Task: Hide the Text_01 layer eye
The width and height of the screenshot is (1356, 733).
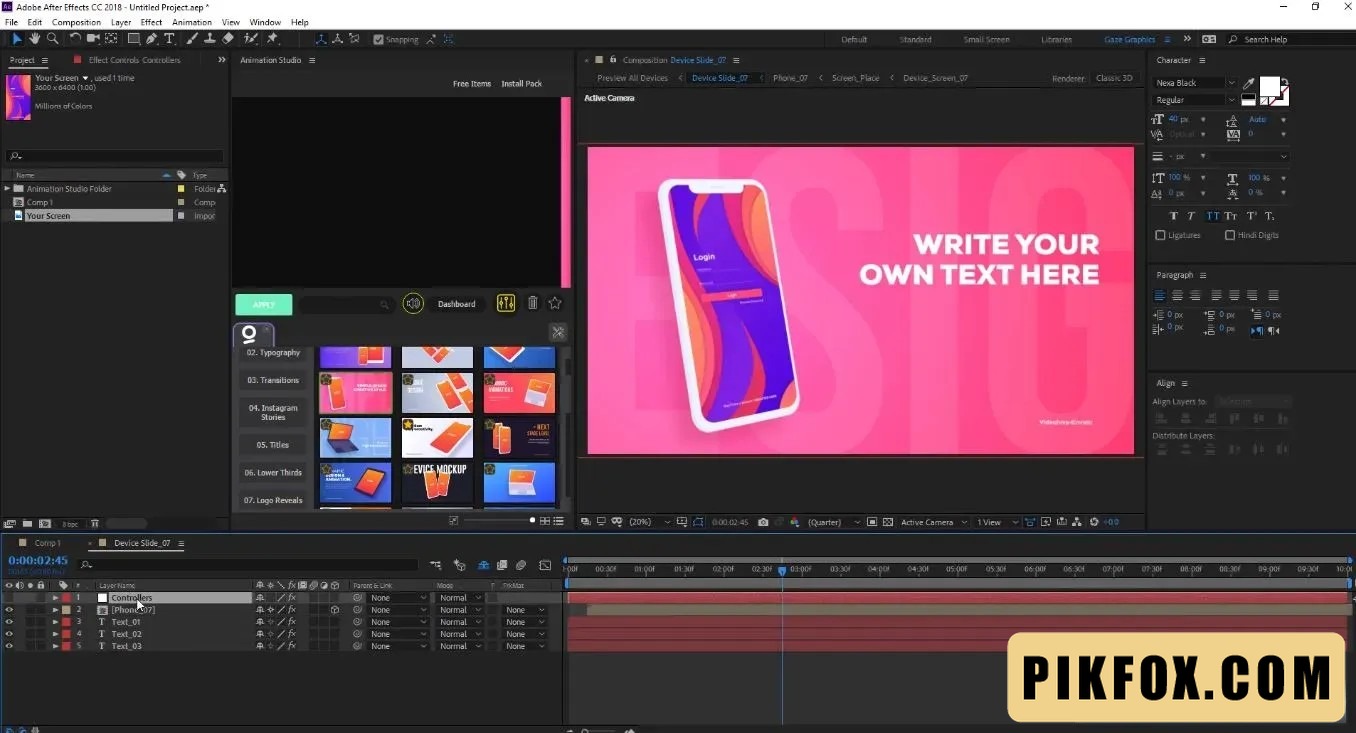Action: point(9,622)
